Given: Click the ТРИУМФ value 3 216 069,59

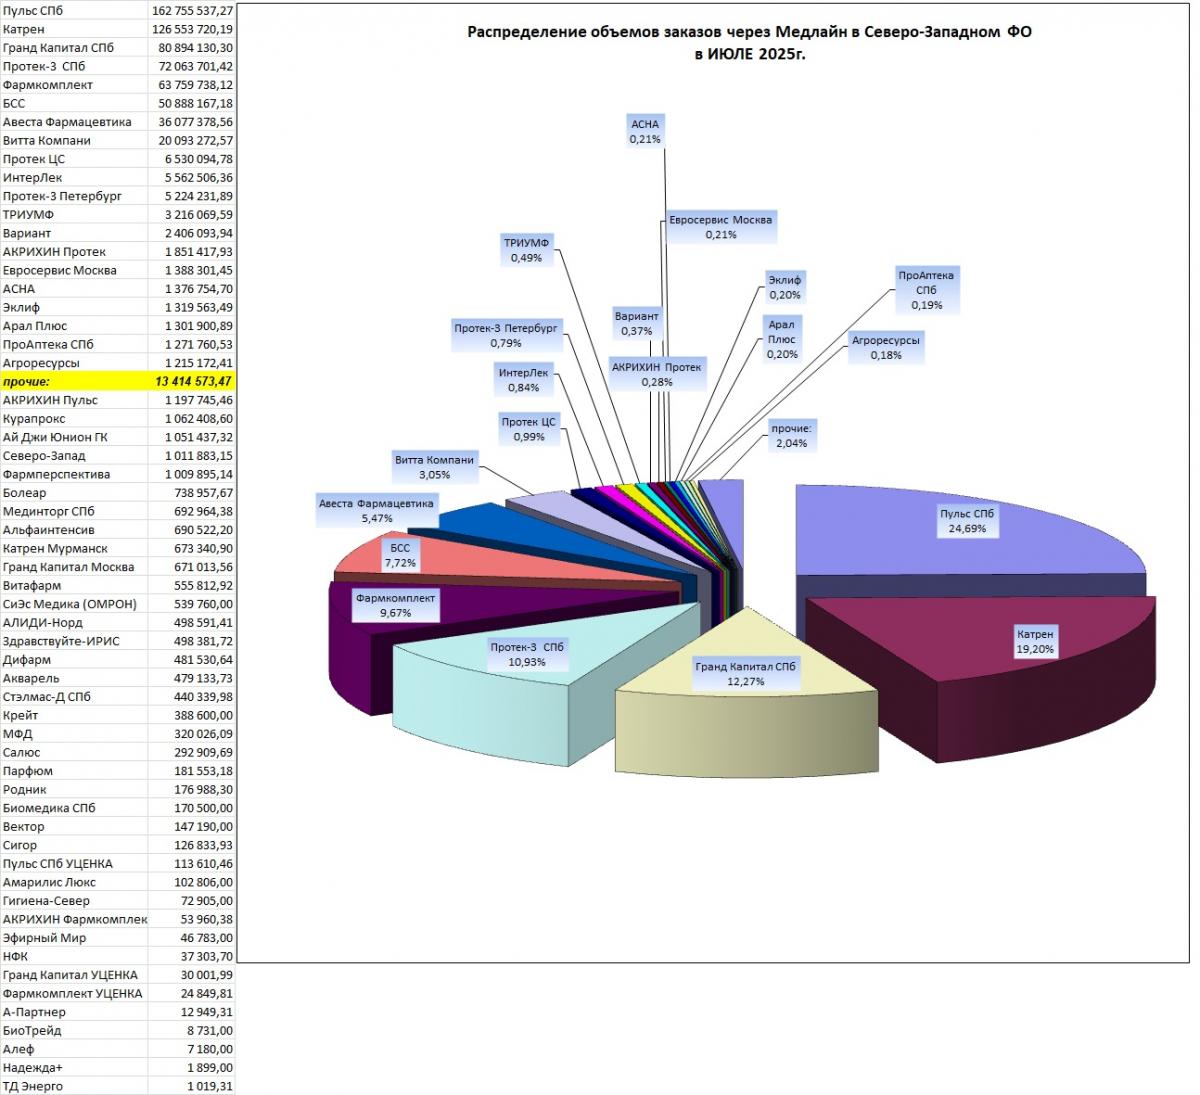Looking at the screenshot, I should click(192, 214).
